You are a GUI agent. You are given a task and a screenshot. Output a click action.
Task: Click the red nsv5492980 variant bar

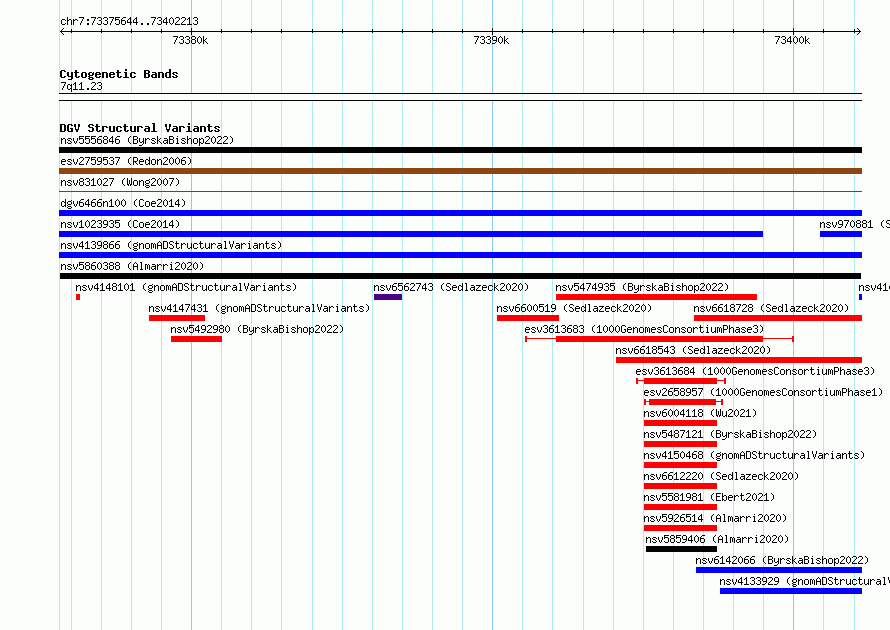(196, 339)
